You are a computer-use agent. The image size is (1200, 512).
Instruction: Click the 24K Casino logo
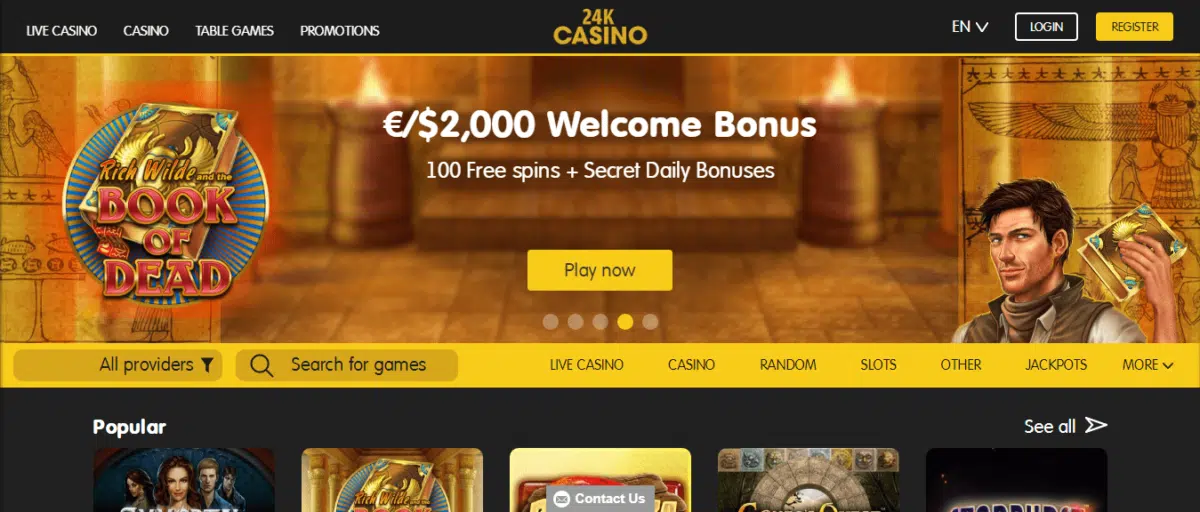pos(600,27)
